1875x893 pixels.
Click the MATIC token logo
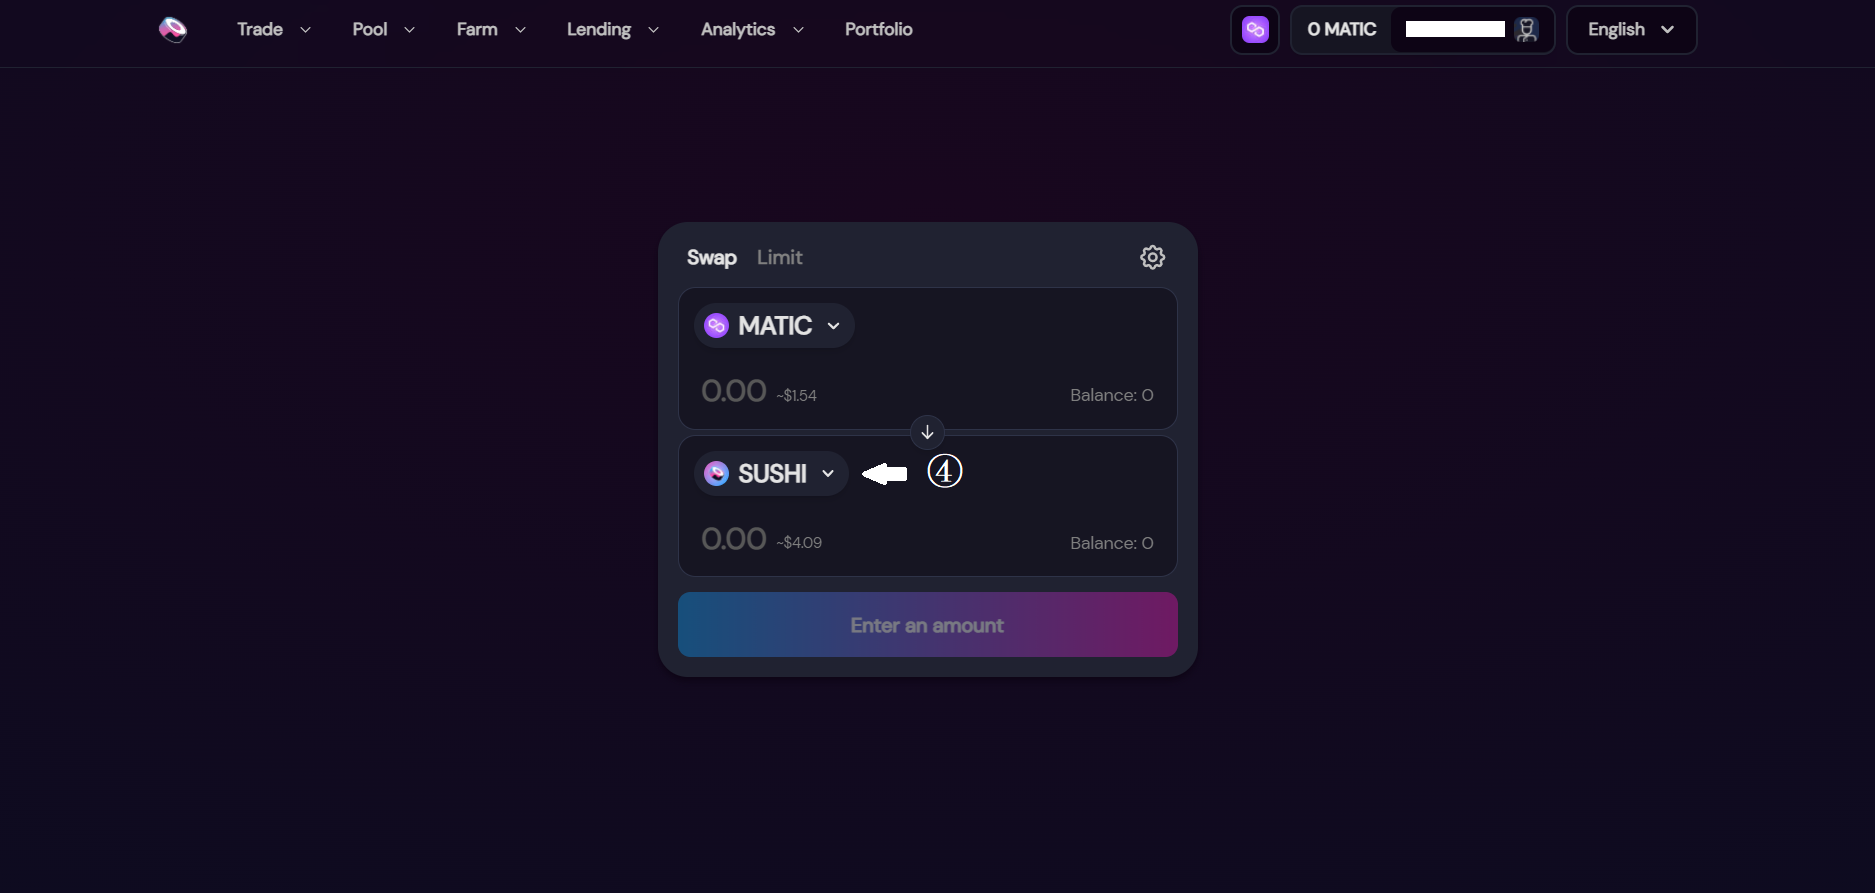tap(716, 326)
